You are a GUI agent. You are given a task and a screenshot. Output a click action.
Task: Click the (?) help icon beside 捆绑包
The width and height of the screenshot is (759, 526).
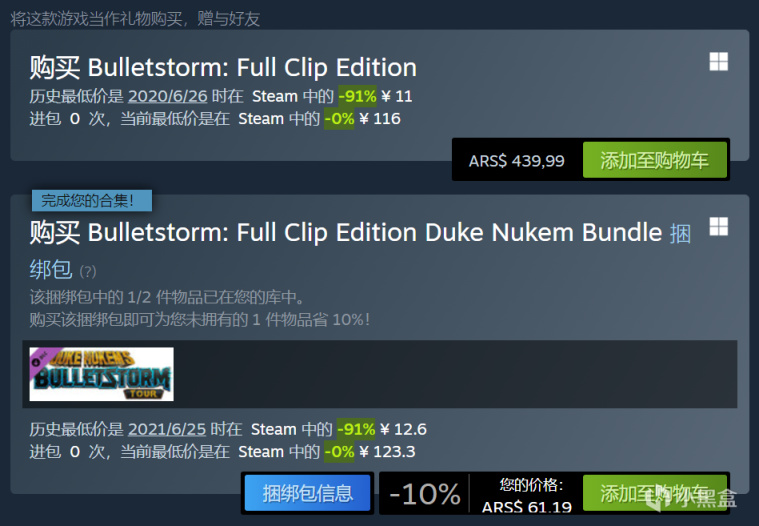coord(88,271)
